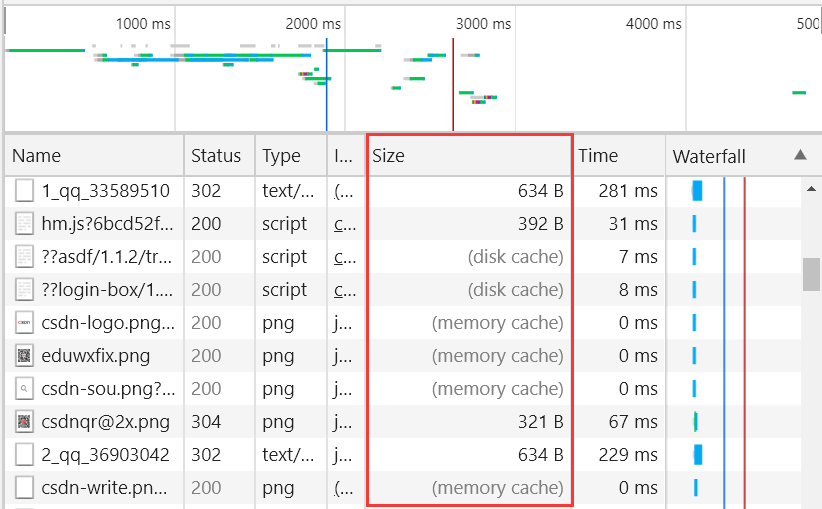
Task: Click the 3000 ms overview timeline marker
Action: 483,24
